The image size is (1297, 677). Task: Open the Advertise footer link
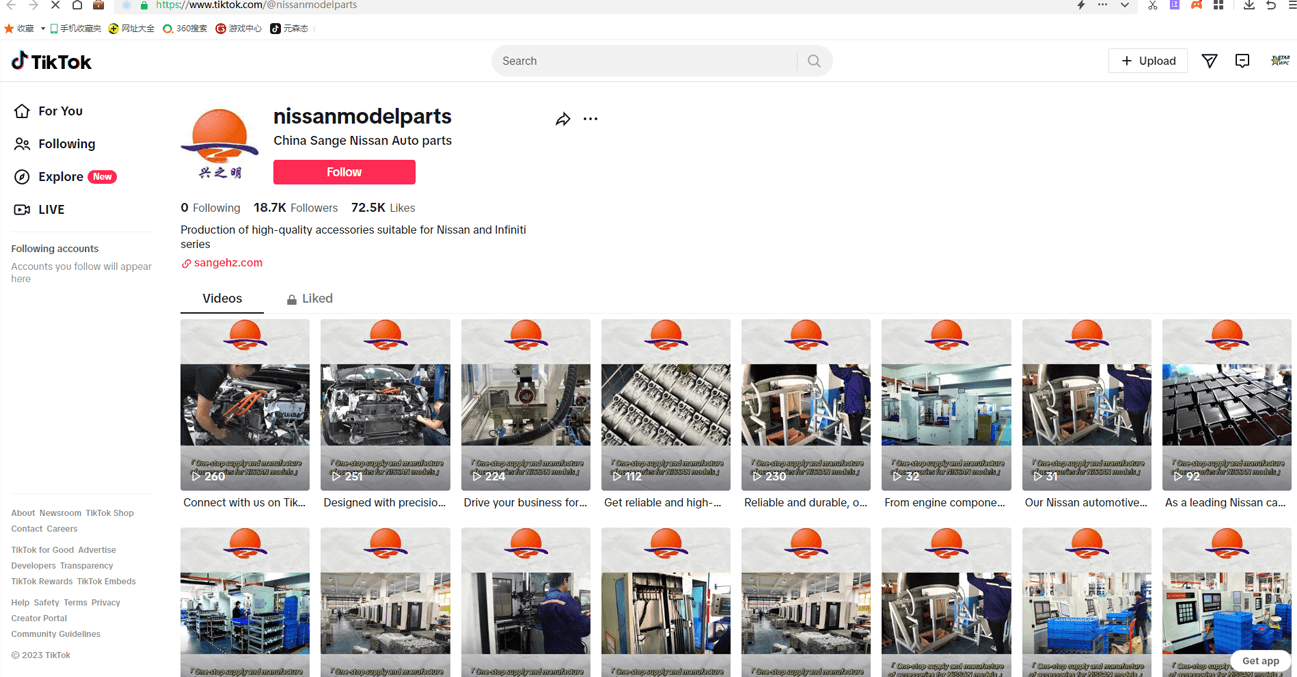(x=97, y=550)
